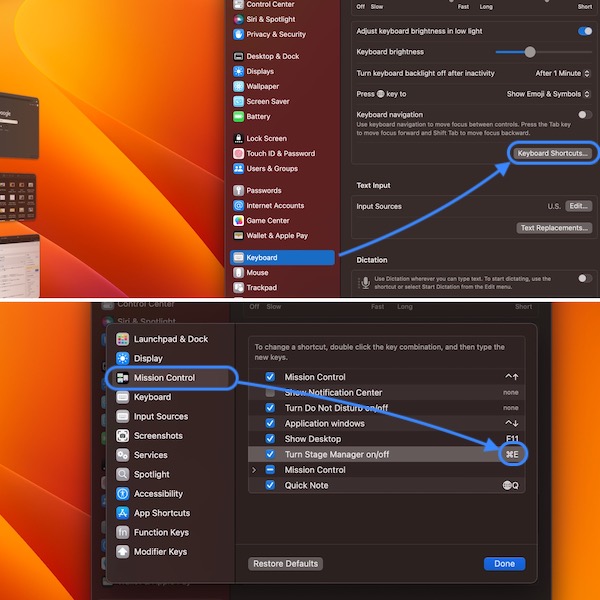Screen dimensions: 600x600
Task: Open Text Replacements... button
Action: (554, 228)
